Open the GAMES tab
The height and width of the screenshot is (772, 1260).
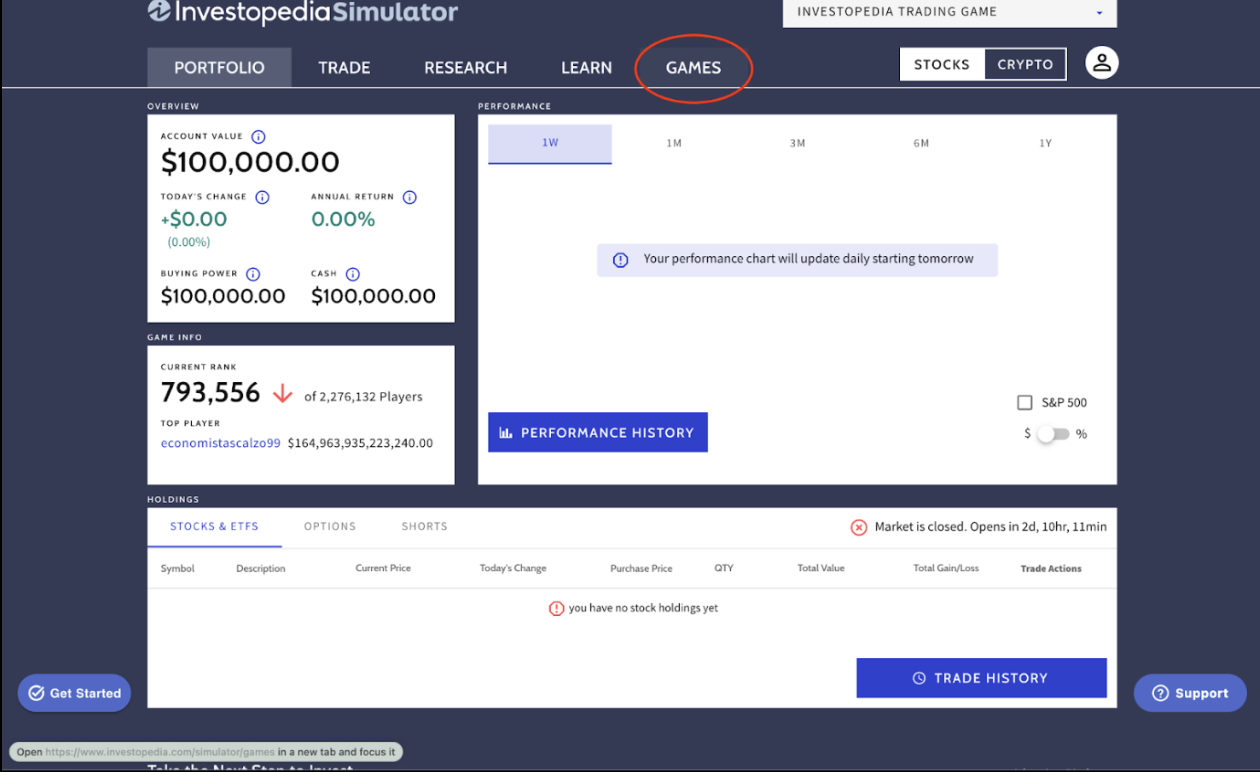point(693,68)
